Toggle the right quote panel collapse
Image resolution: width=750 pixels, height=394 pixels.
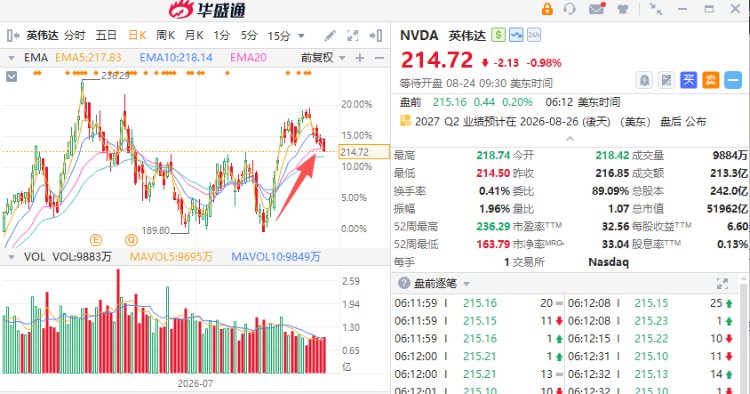tap(376, 35)
